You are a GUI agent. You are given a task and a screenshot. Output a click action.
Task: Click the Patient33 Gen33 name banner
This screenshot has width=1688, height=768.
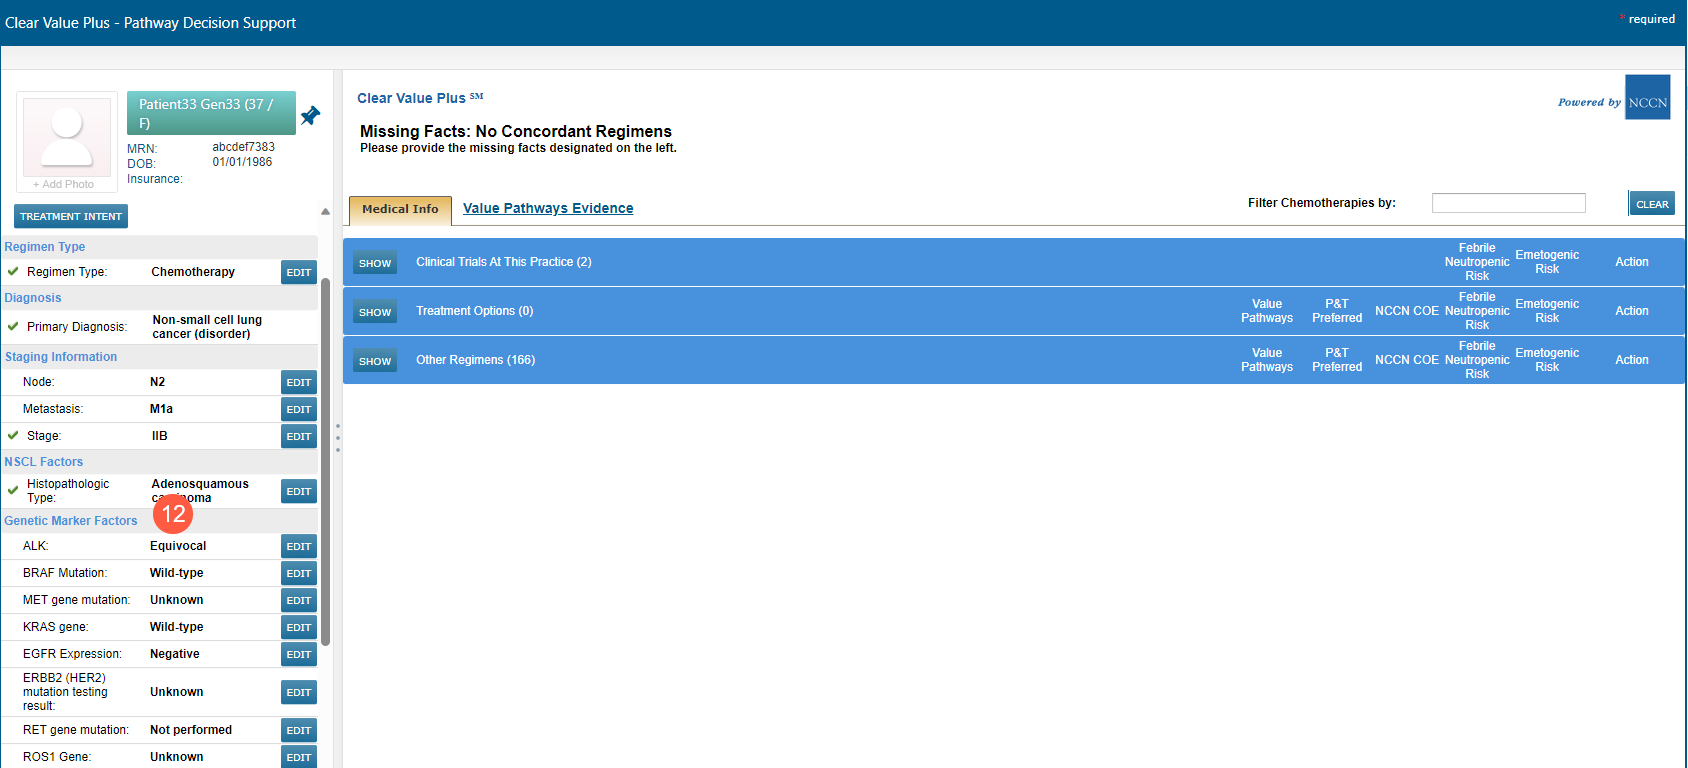(x=211, y=113)
